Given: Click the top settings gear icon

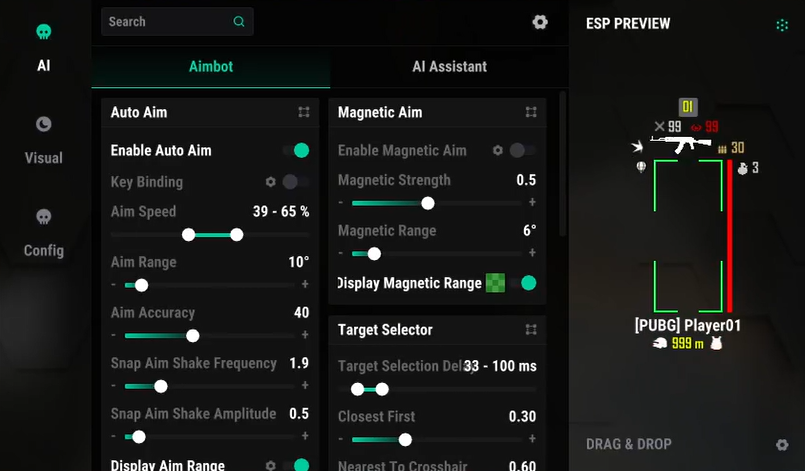Looking at the screenshot, I should tap(540, 22).
